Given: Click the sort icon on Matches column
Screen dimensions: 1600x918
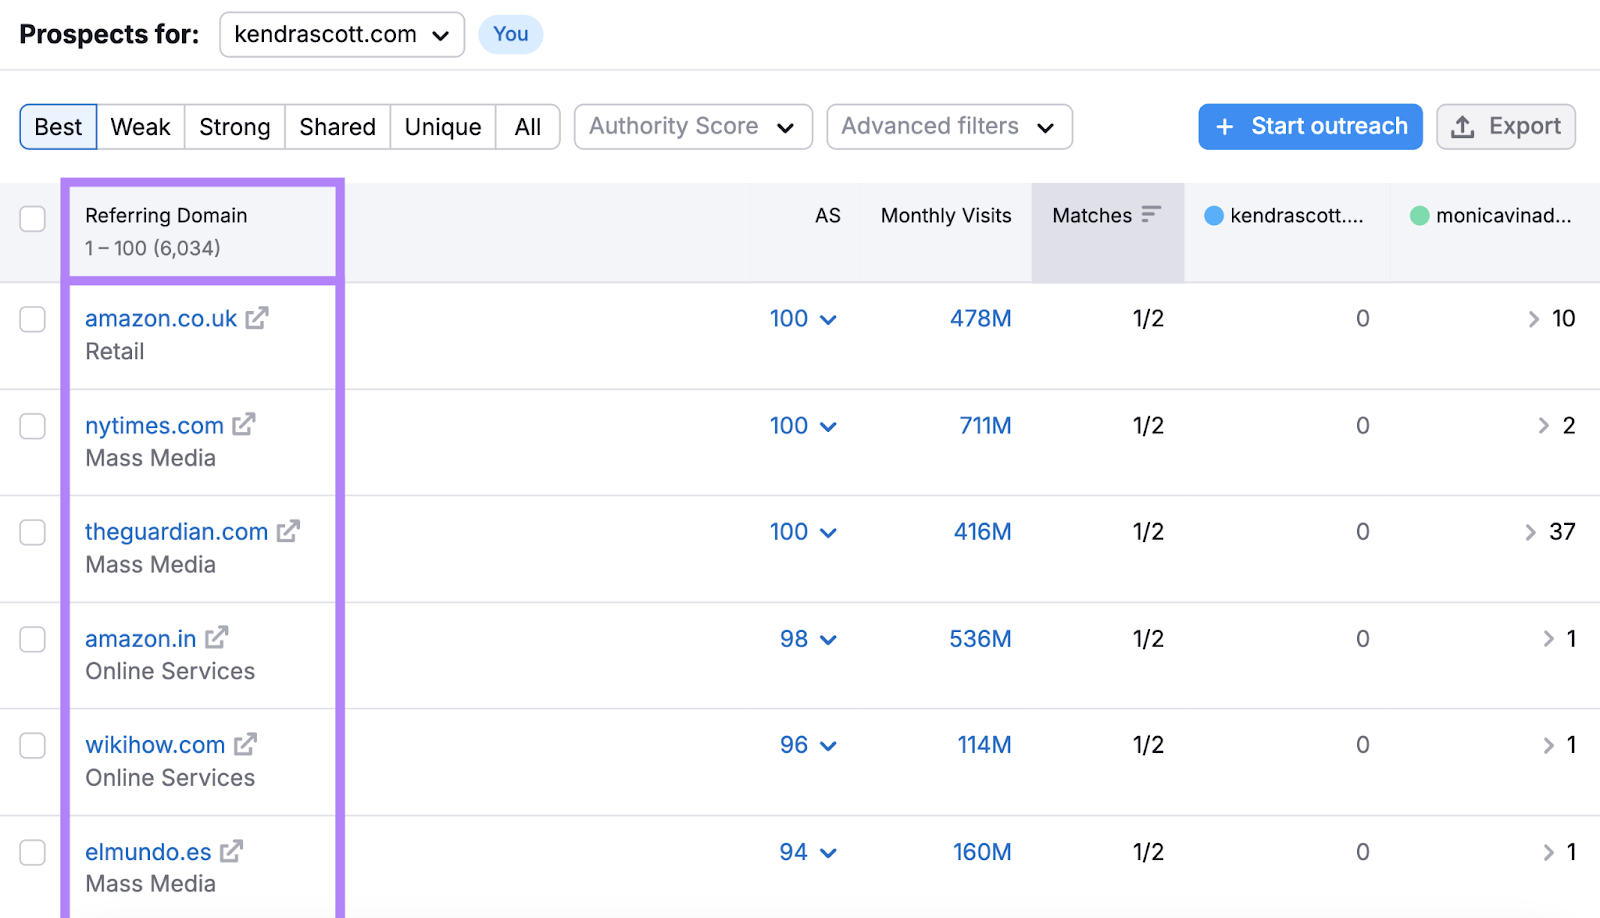Looking at the screenshot, I should (x=1153, y=214).
